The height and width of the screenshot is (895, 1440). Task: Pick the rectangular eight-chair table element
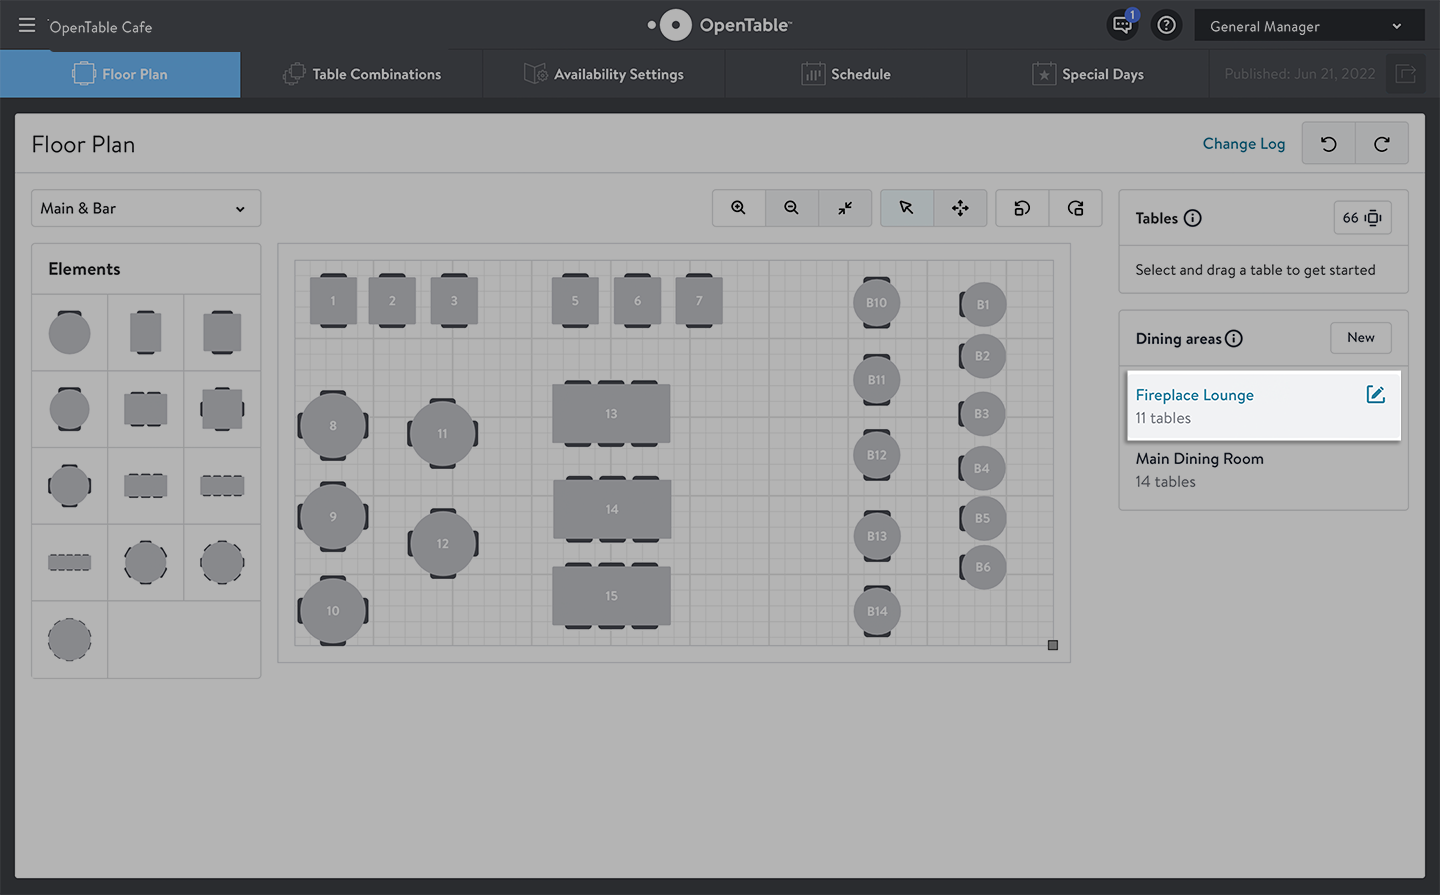coord(222,486)
